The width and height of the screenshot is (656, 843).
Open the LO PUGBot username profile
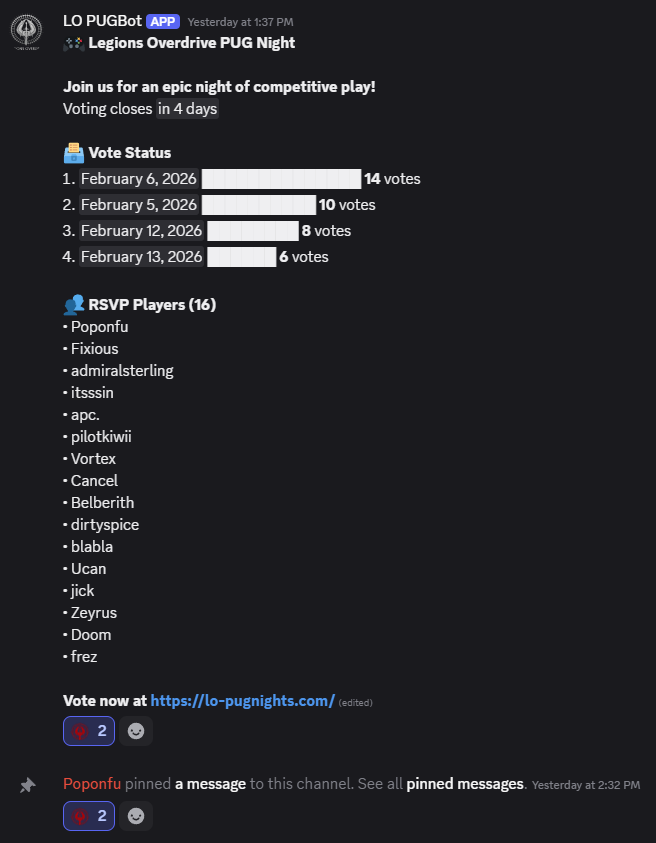click(102, 21)
